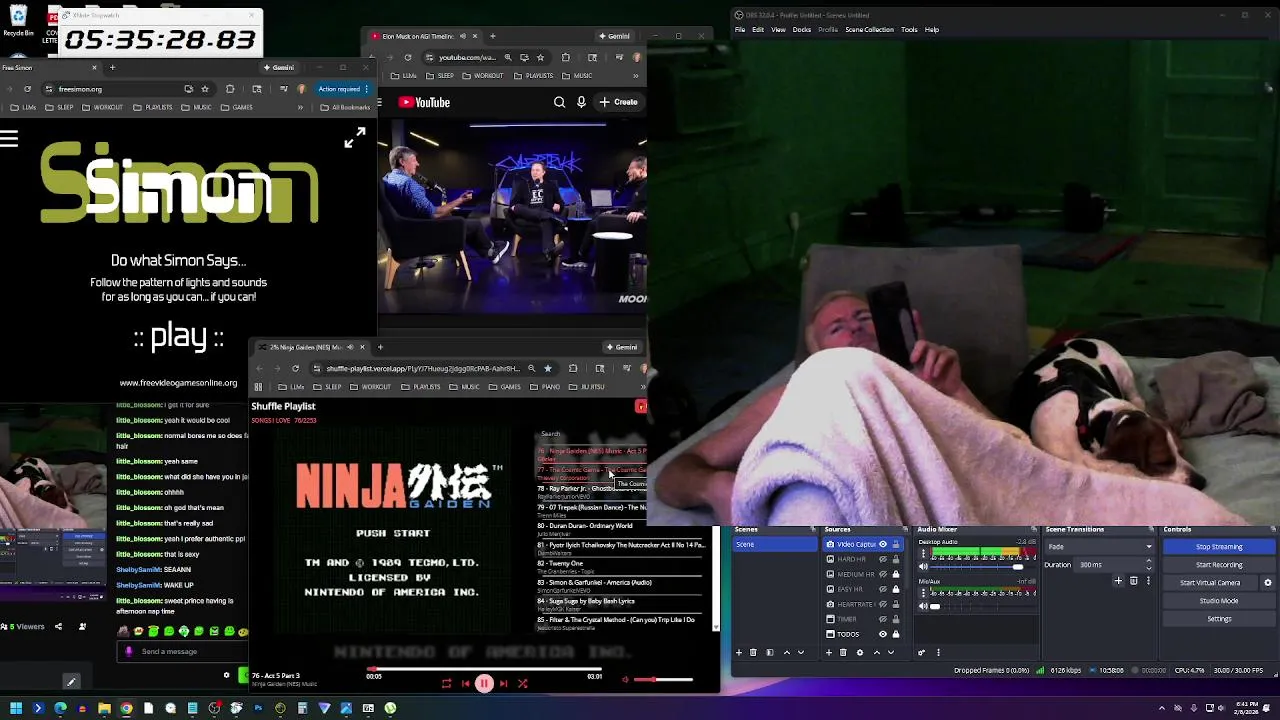The width and height of the screenshot is (1280, 720).
Task: Open the transition properties three-dot menu
Action: pyautogui.click(x=1147, y=581)
